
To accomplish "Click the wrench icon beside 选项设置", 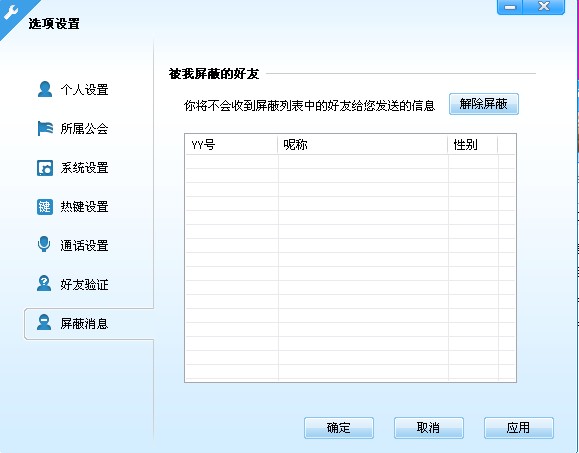I will click(x=10, y=11).
